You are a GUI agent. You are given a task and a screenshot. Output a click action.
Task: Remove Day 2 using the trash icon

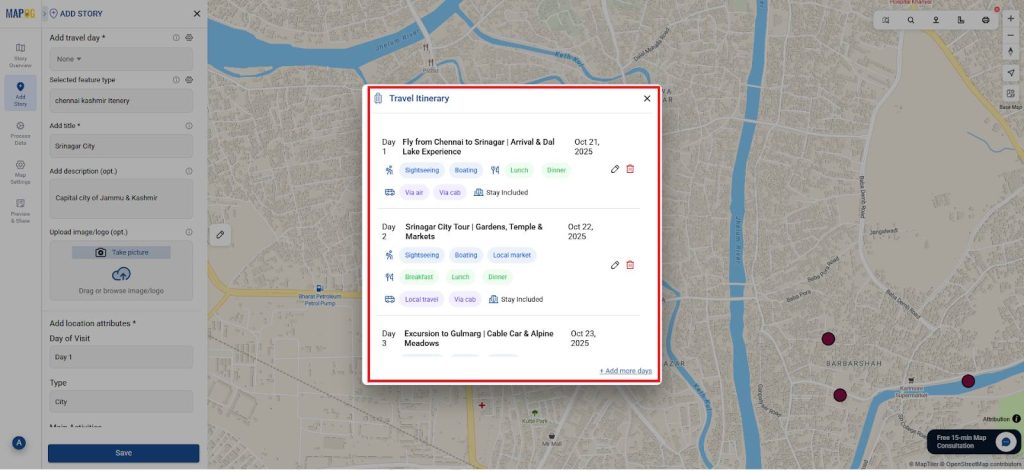(x=630, y=265)
